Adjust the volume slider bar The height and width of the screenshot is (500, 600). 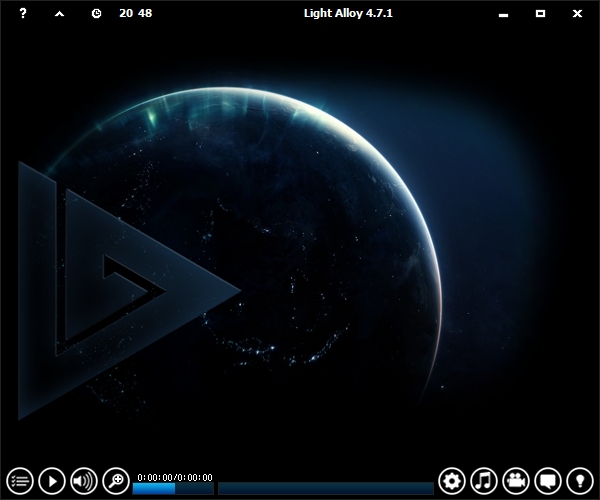172,489
